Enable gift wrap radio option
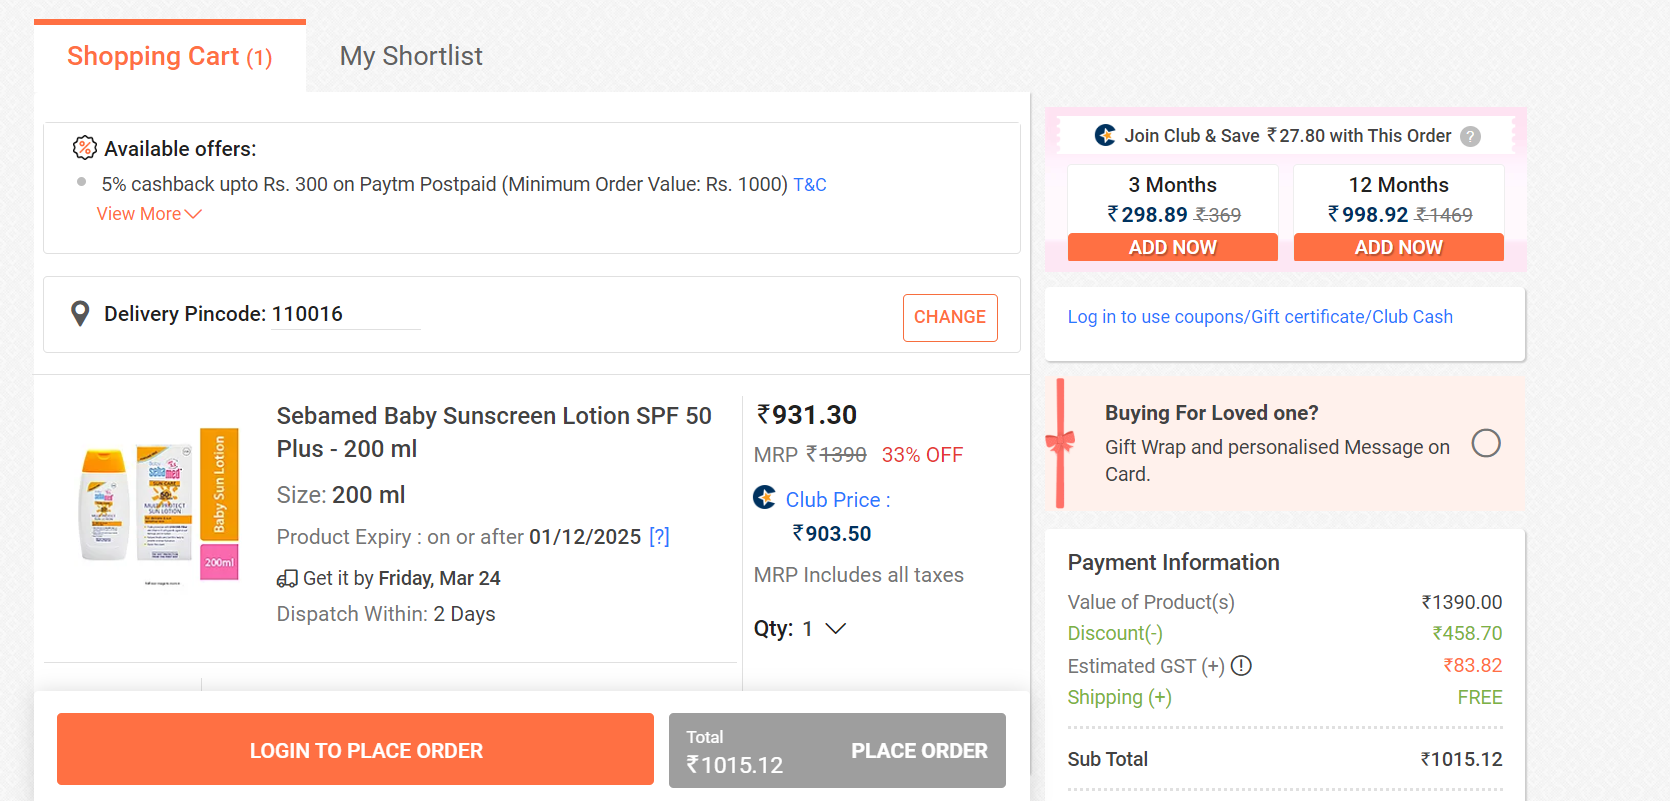The height and width of the screenshot is (801, 1670). click(1486, 443)
